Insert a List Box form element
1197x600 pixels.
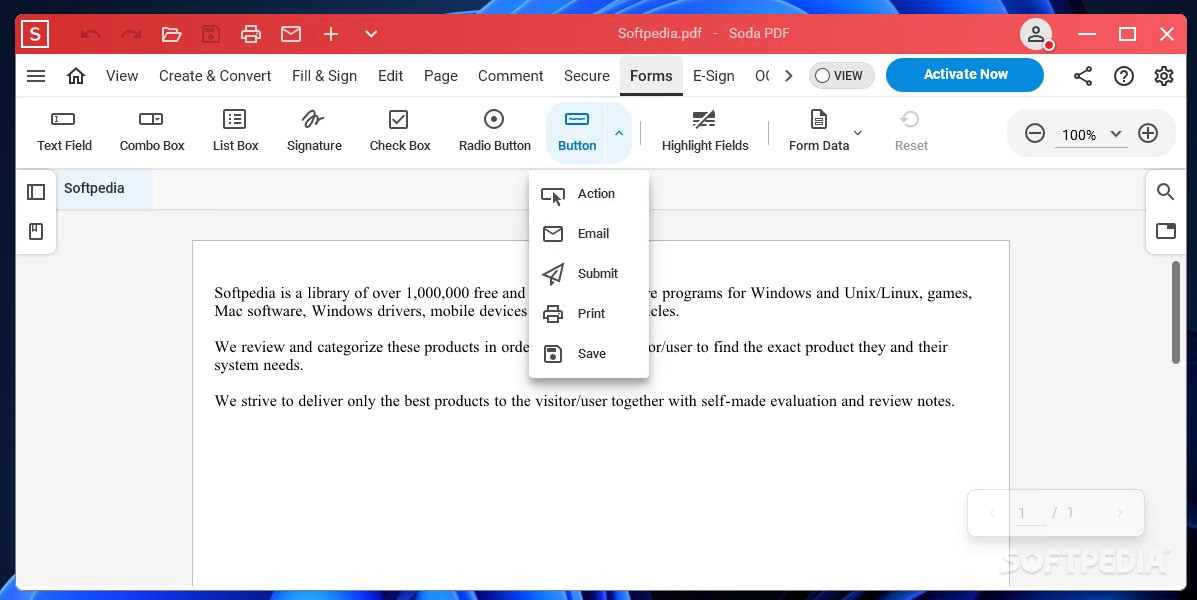(x=235, y=132)
